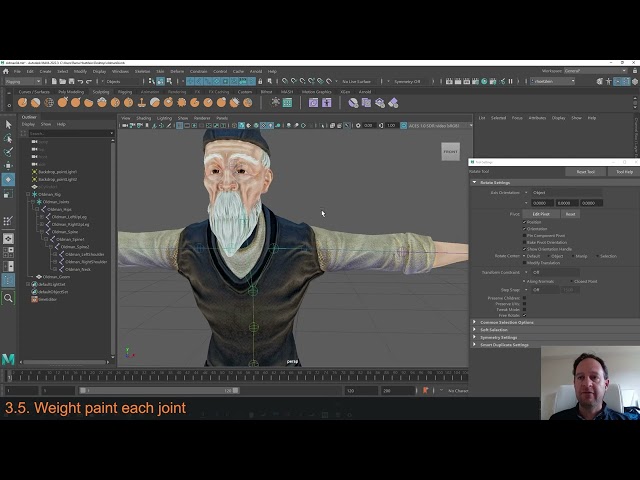Redo with curved arrow icon

click(89, 81)
